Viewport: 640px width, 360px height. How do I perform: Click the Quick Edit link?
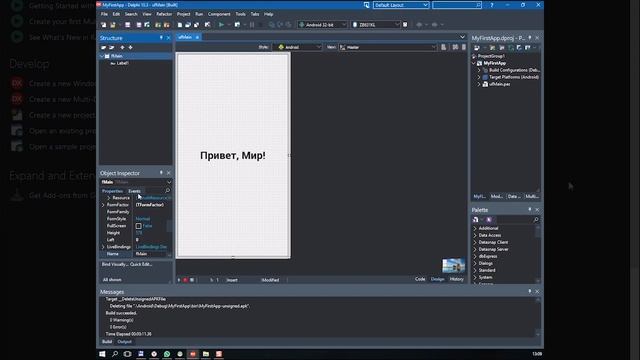coord(141,264)
